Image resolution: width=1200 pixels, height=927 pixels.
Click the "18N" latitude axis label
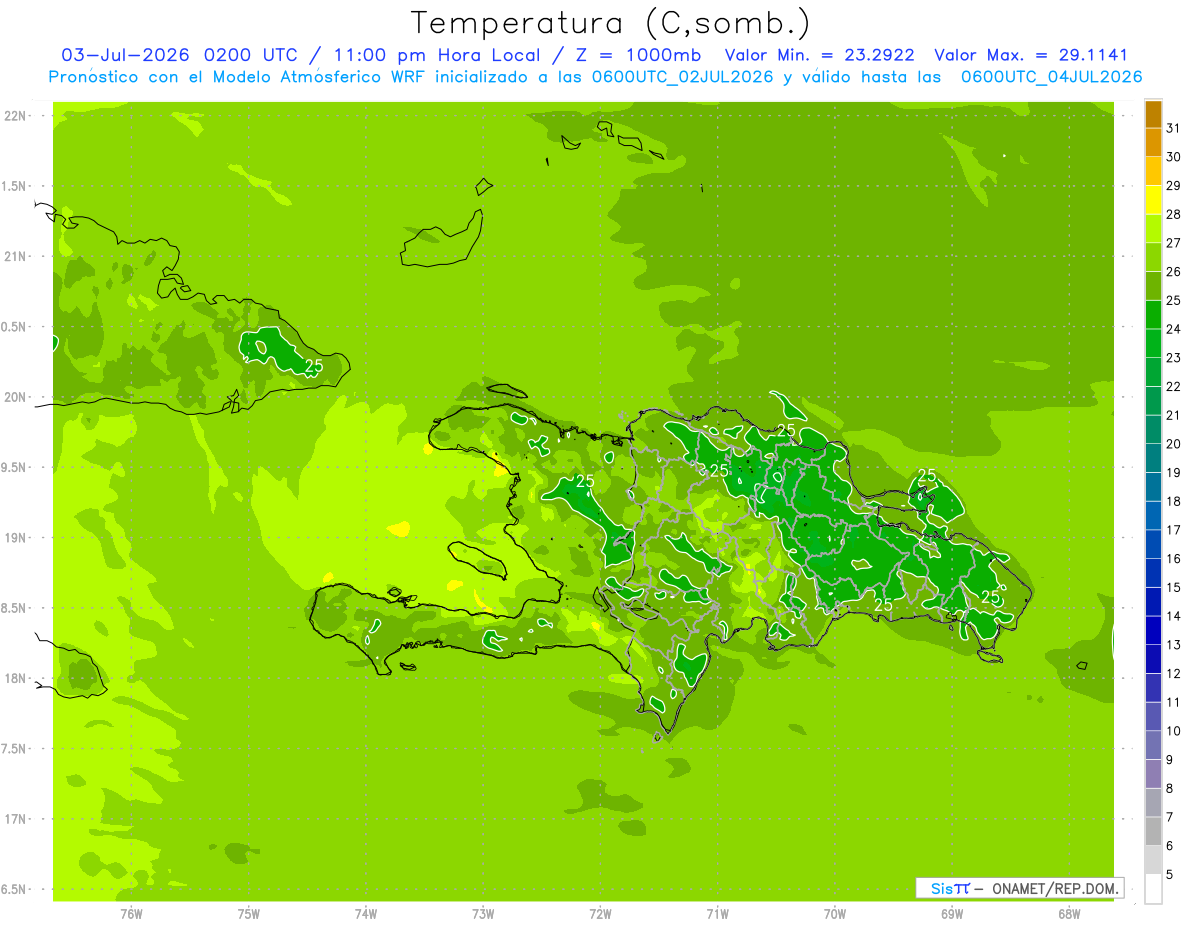[x=15, y=679]
